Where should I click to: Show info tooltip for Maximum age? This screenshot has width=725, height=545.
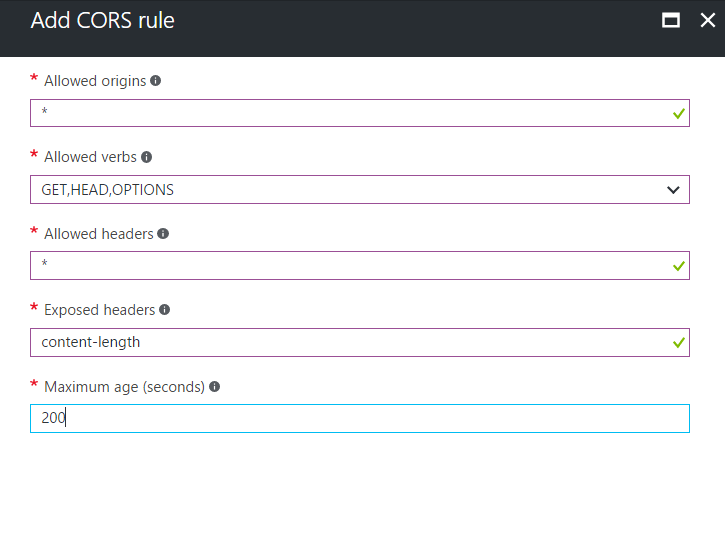(x=215, y=386)
